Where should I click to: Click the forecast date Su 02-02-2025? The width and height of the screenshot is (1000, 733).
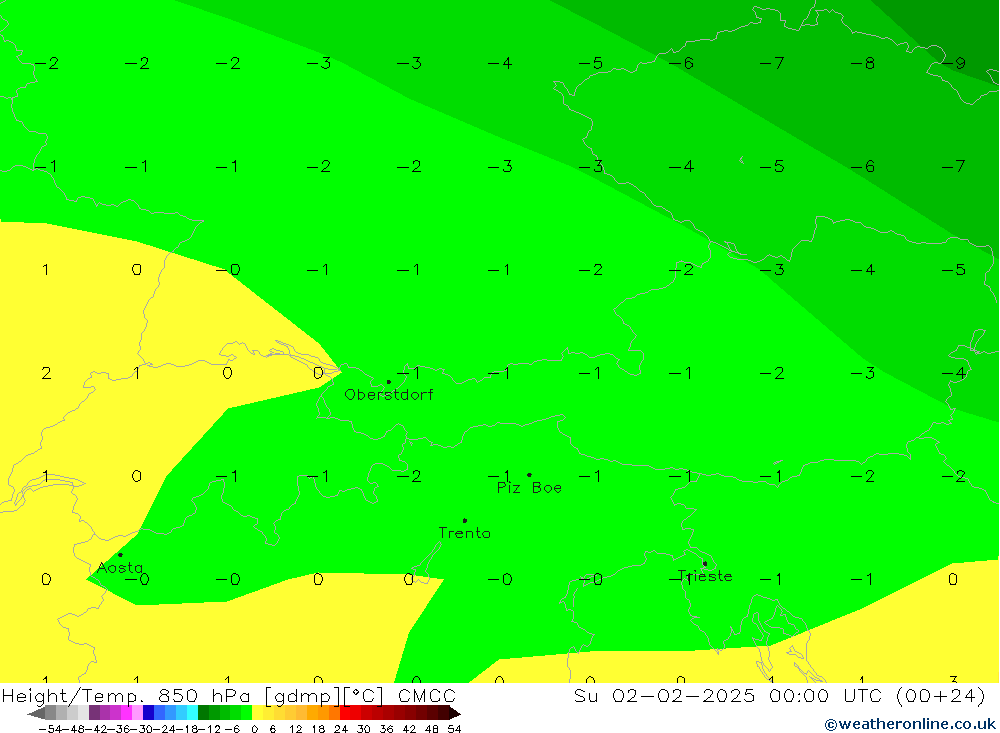tap(665, 695)
